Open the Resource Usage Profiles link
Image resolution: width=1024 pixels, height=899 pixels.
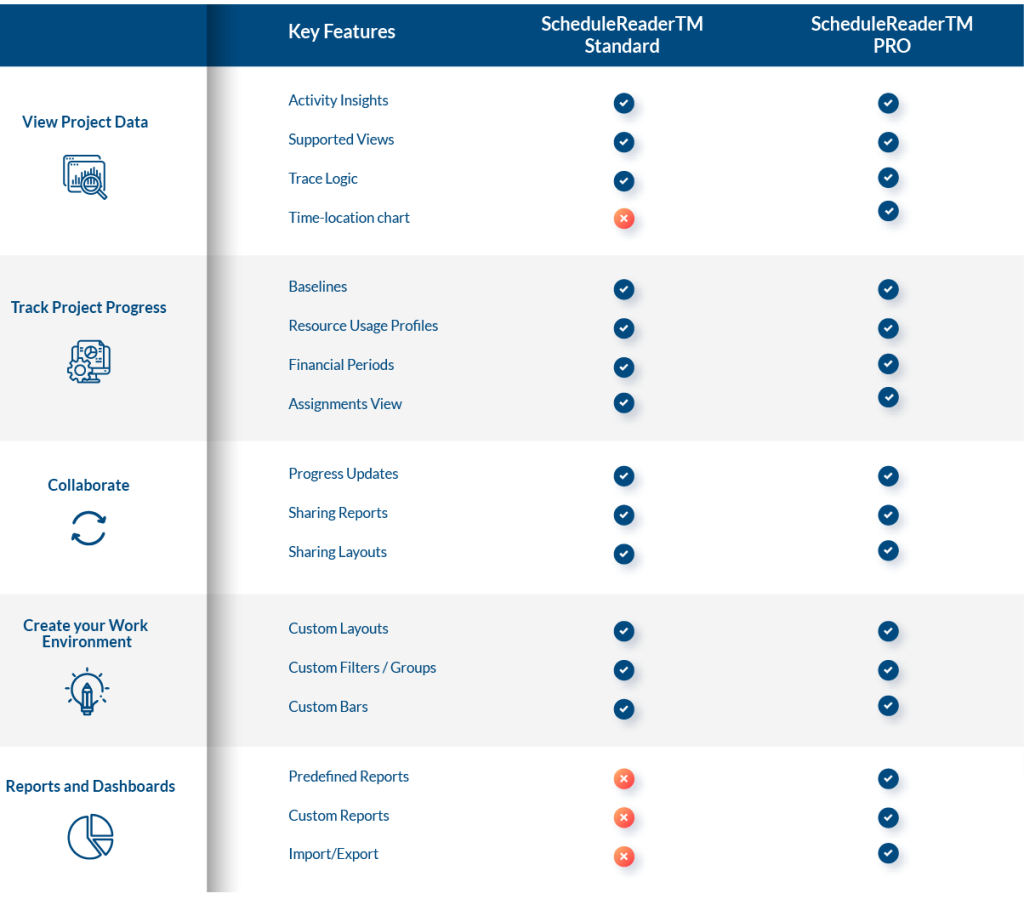point(363,325)
